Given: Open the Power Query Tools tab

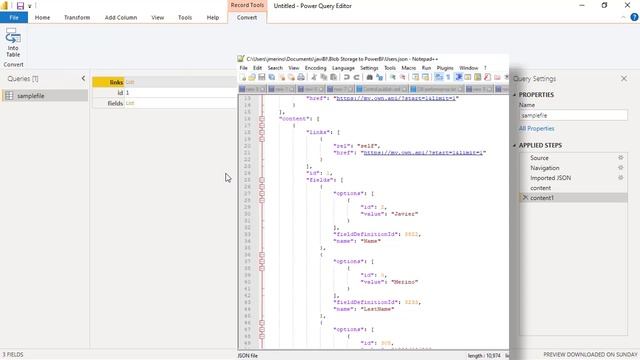Looking at the screenshot, I should coord(185,18).
